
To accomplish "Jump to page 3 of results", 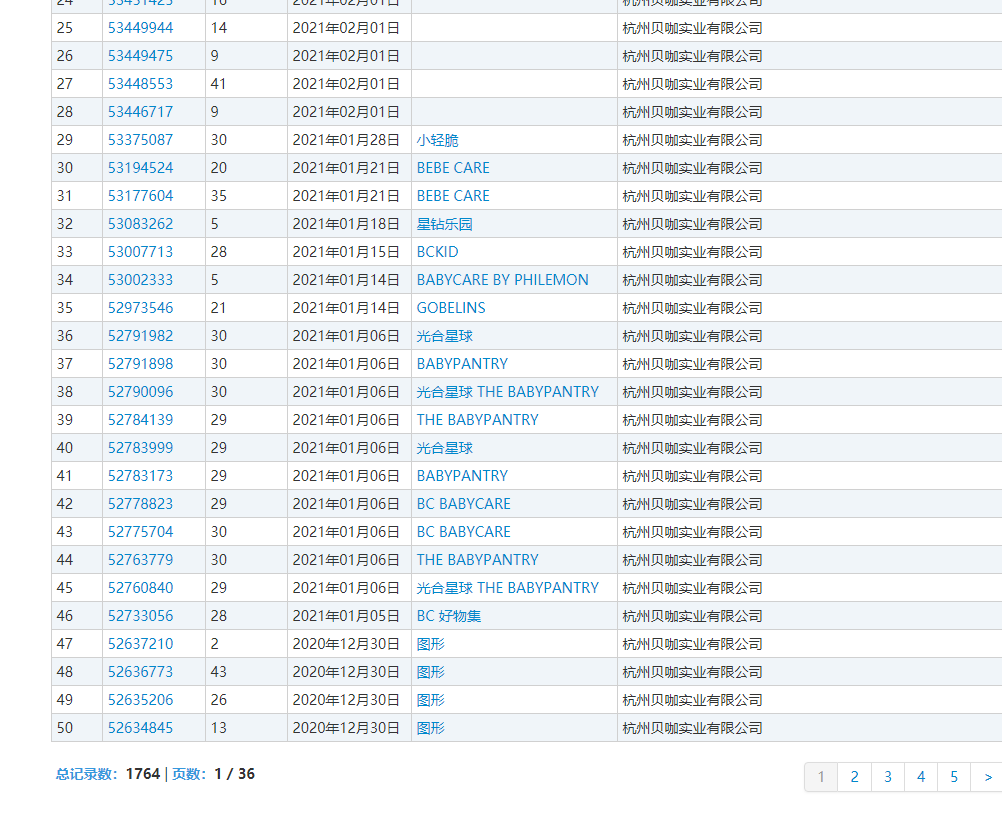I will 887,777.
